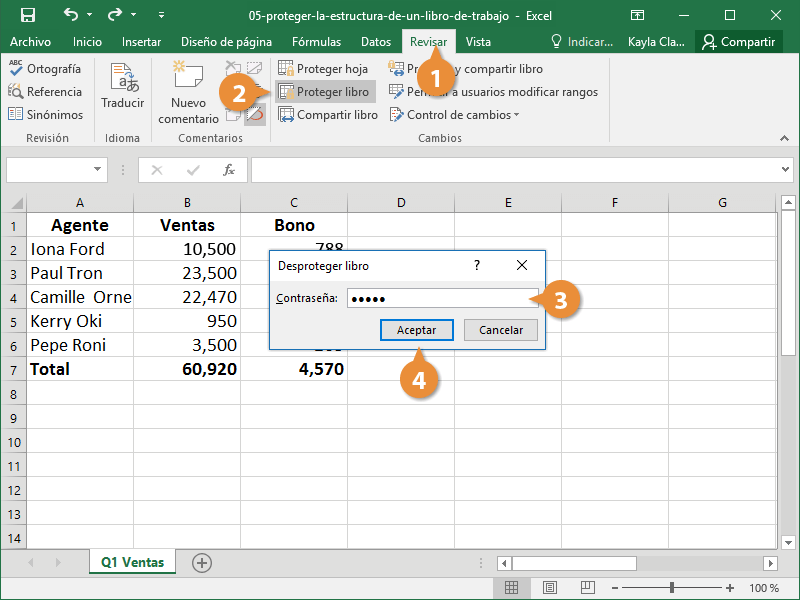Switch to Page Break Preview view

[587, 588]
